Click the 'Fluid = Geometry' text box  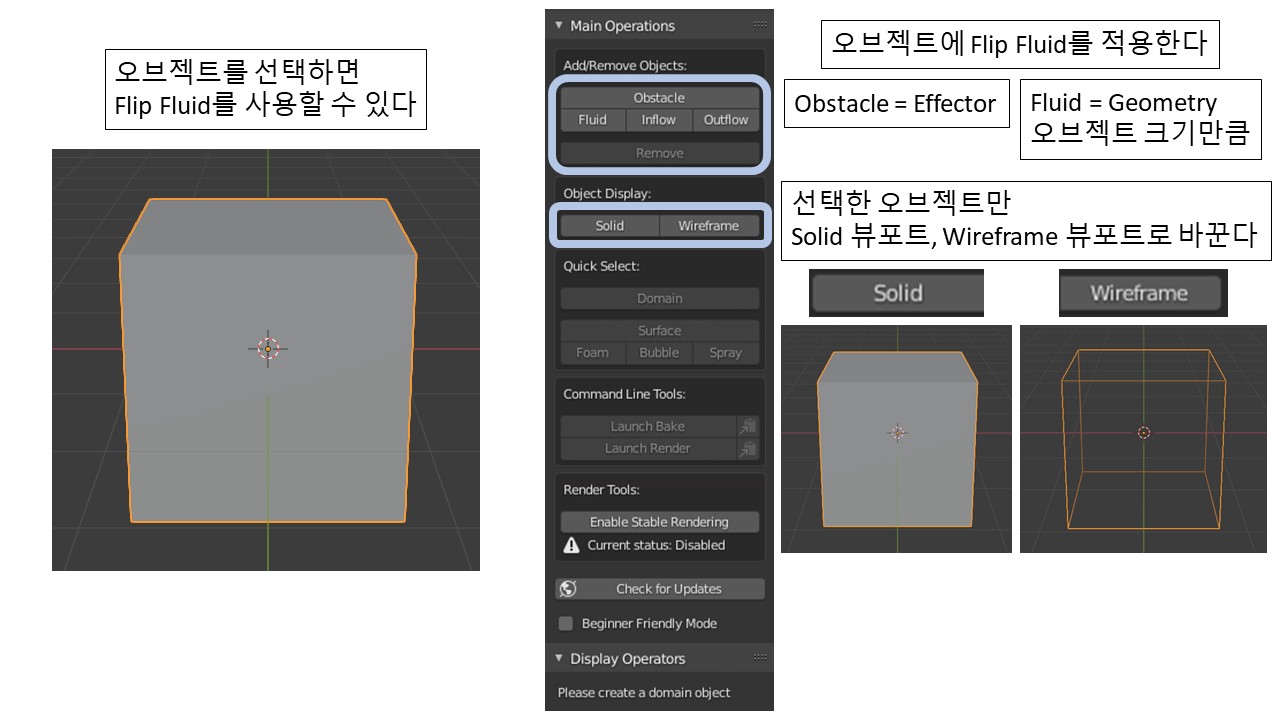point(1141,119)
